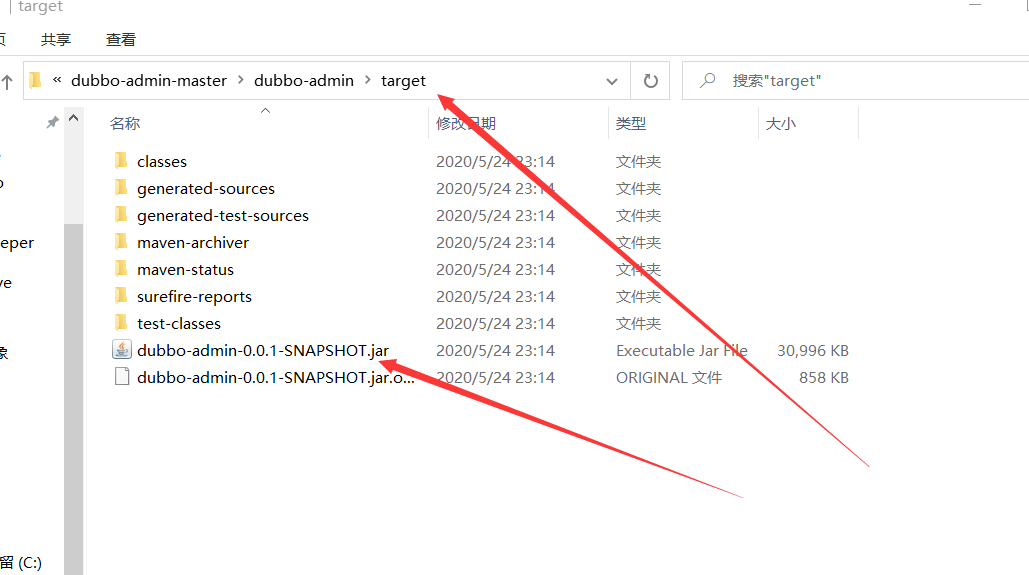The width and height of the screenshot is (1029, 575).
Task: Select the test-classes folder name
Action: point(179,324)
